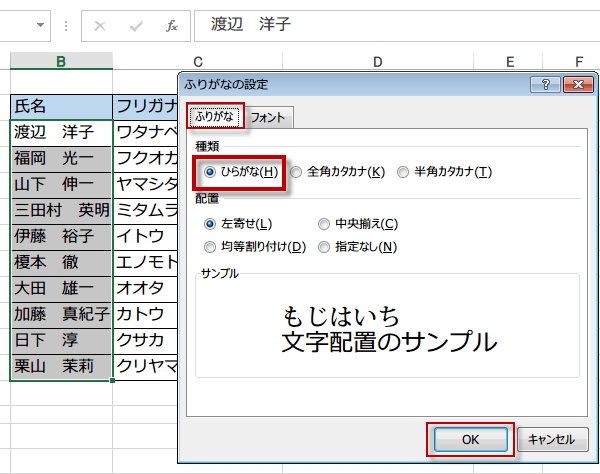Click the dialog help question mark button

coord(547,85)
